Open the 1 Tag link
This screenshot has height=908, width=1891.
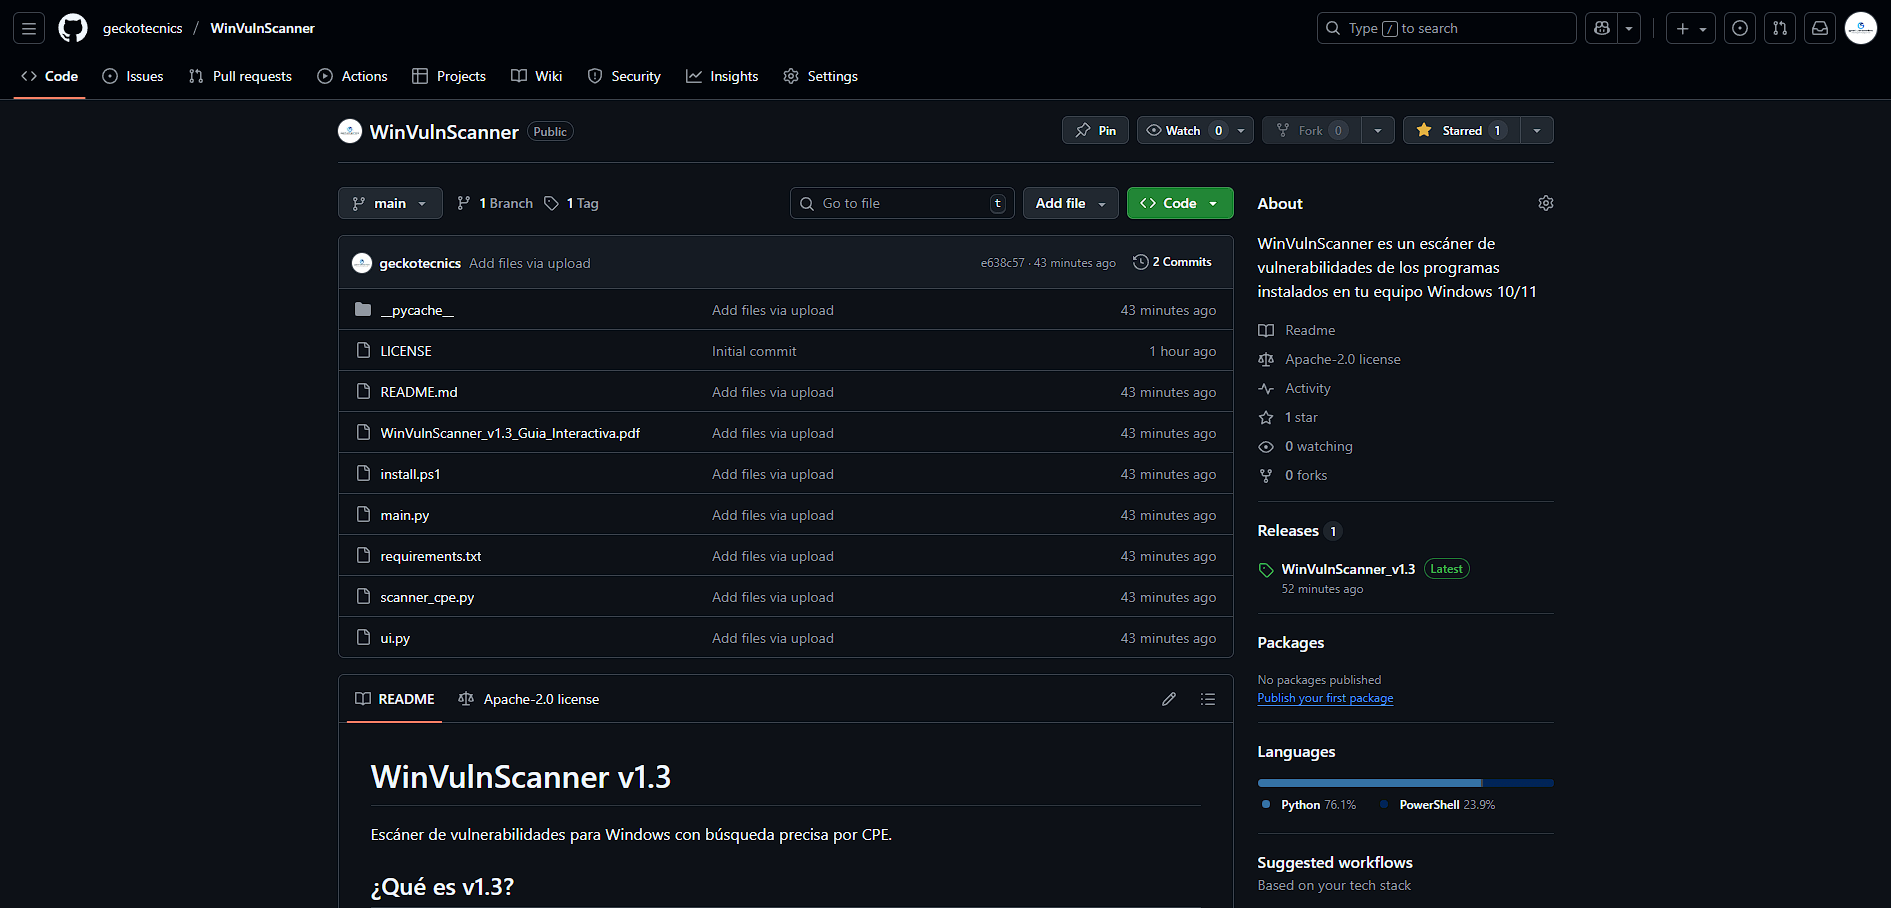tap(572, 203)
